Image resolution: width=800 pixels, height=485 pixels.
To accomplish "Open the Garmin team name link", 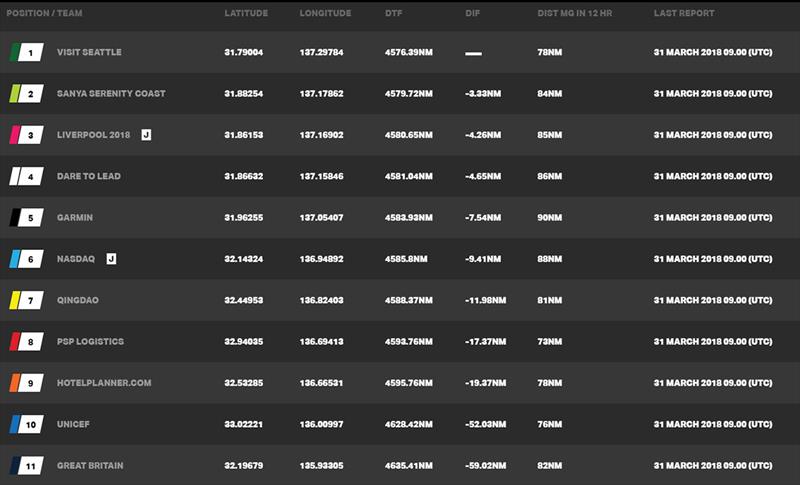I will 75,217.
